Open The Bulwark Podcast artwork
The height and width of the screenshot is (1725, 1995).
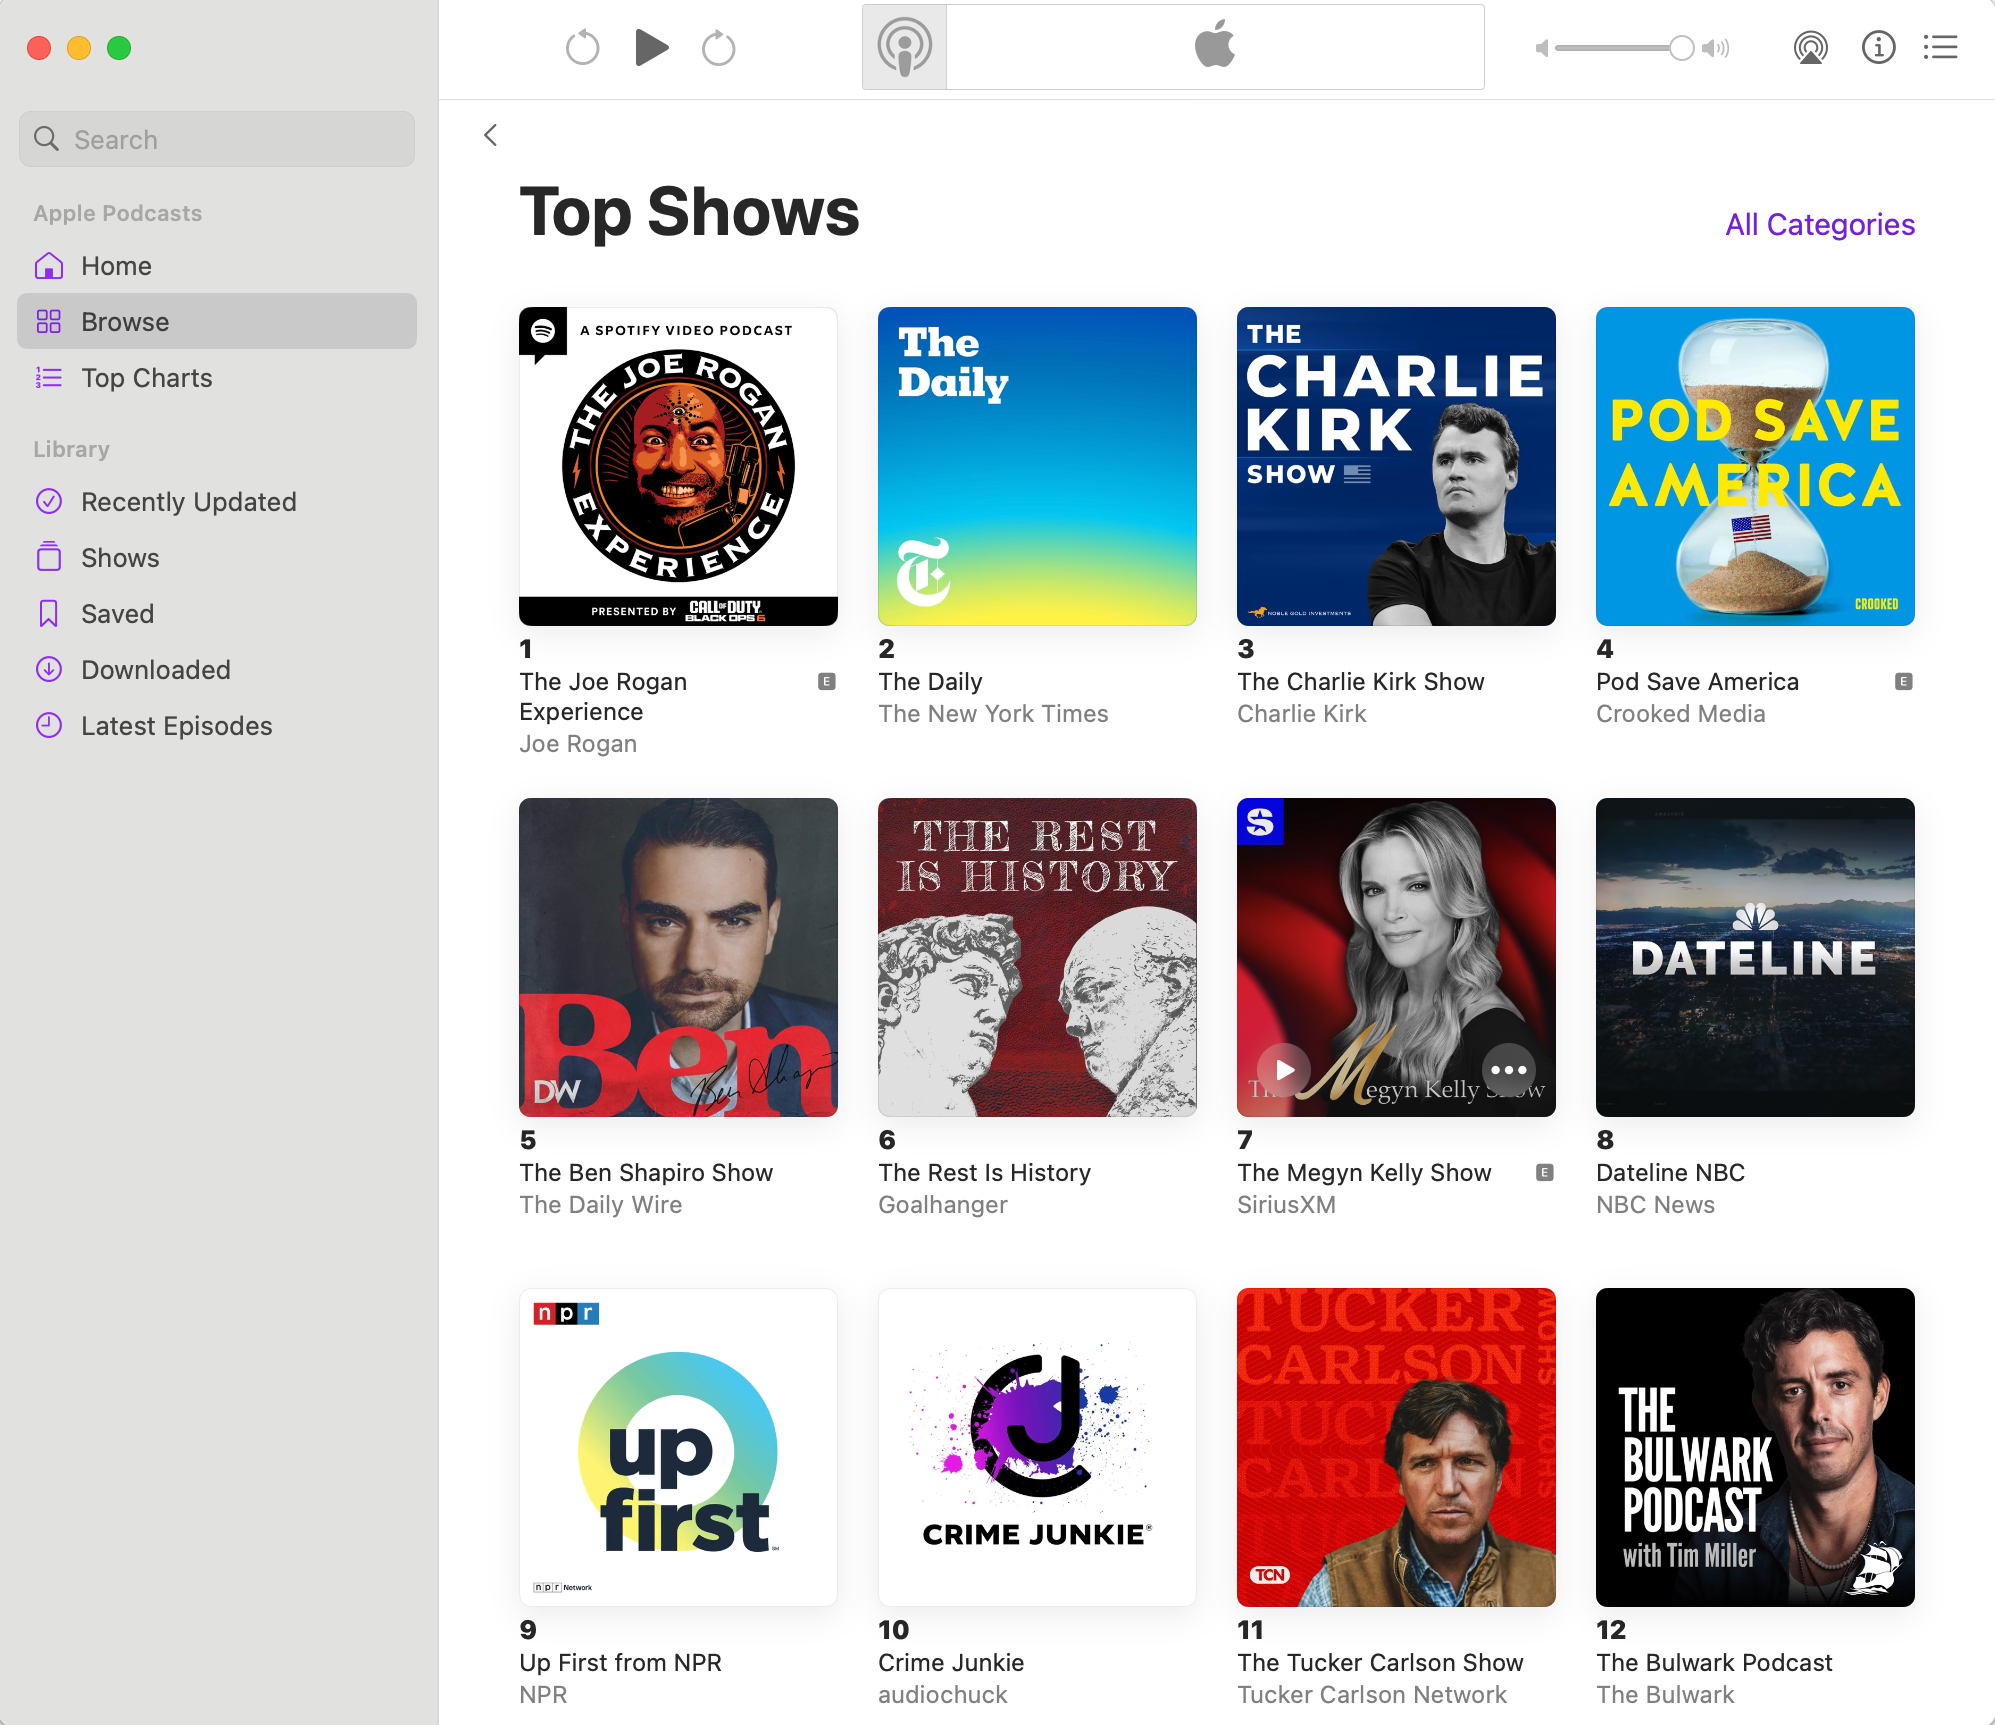pyautogui.click(x=1755, y=1447)
